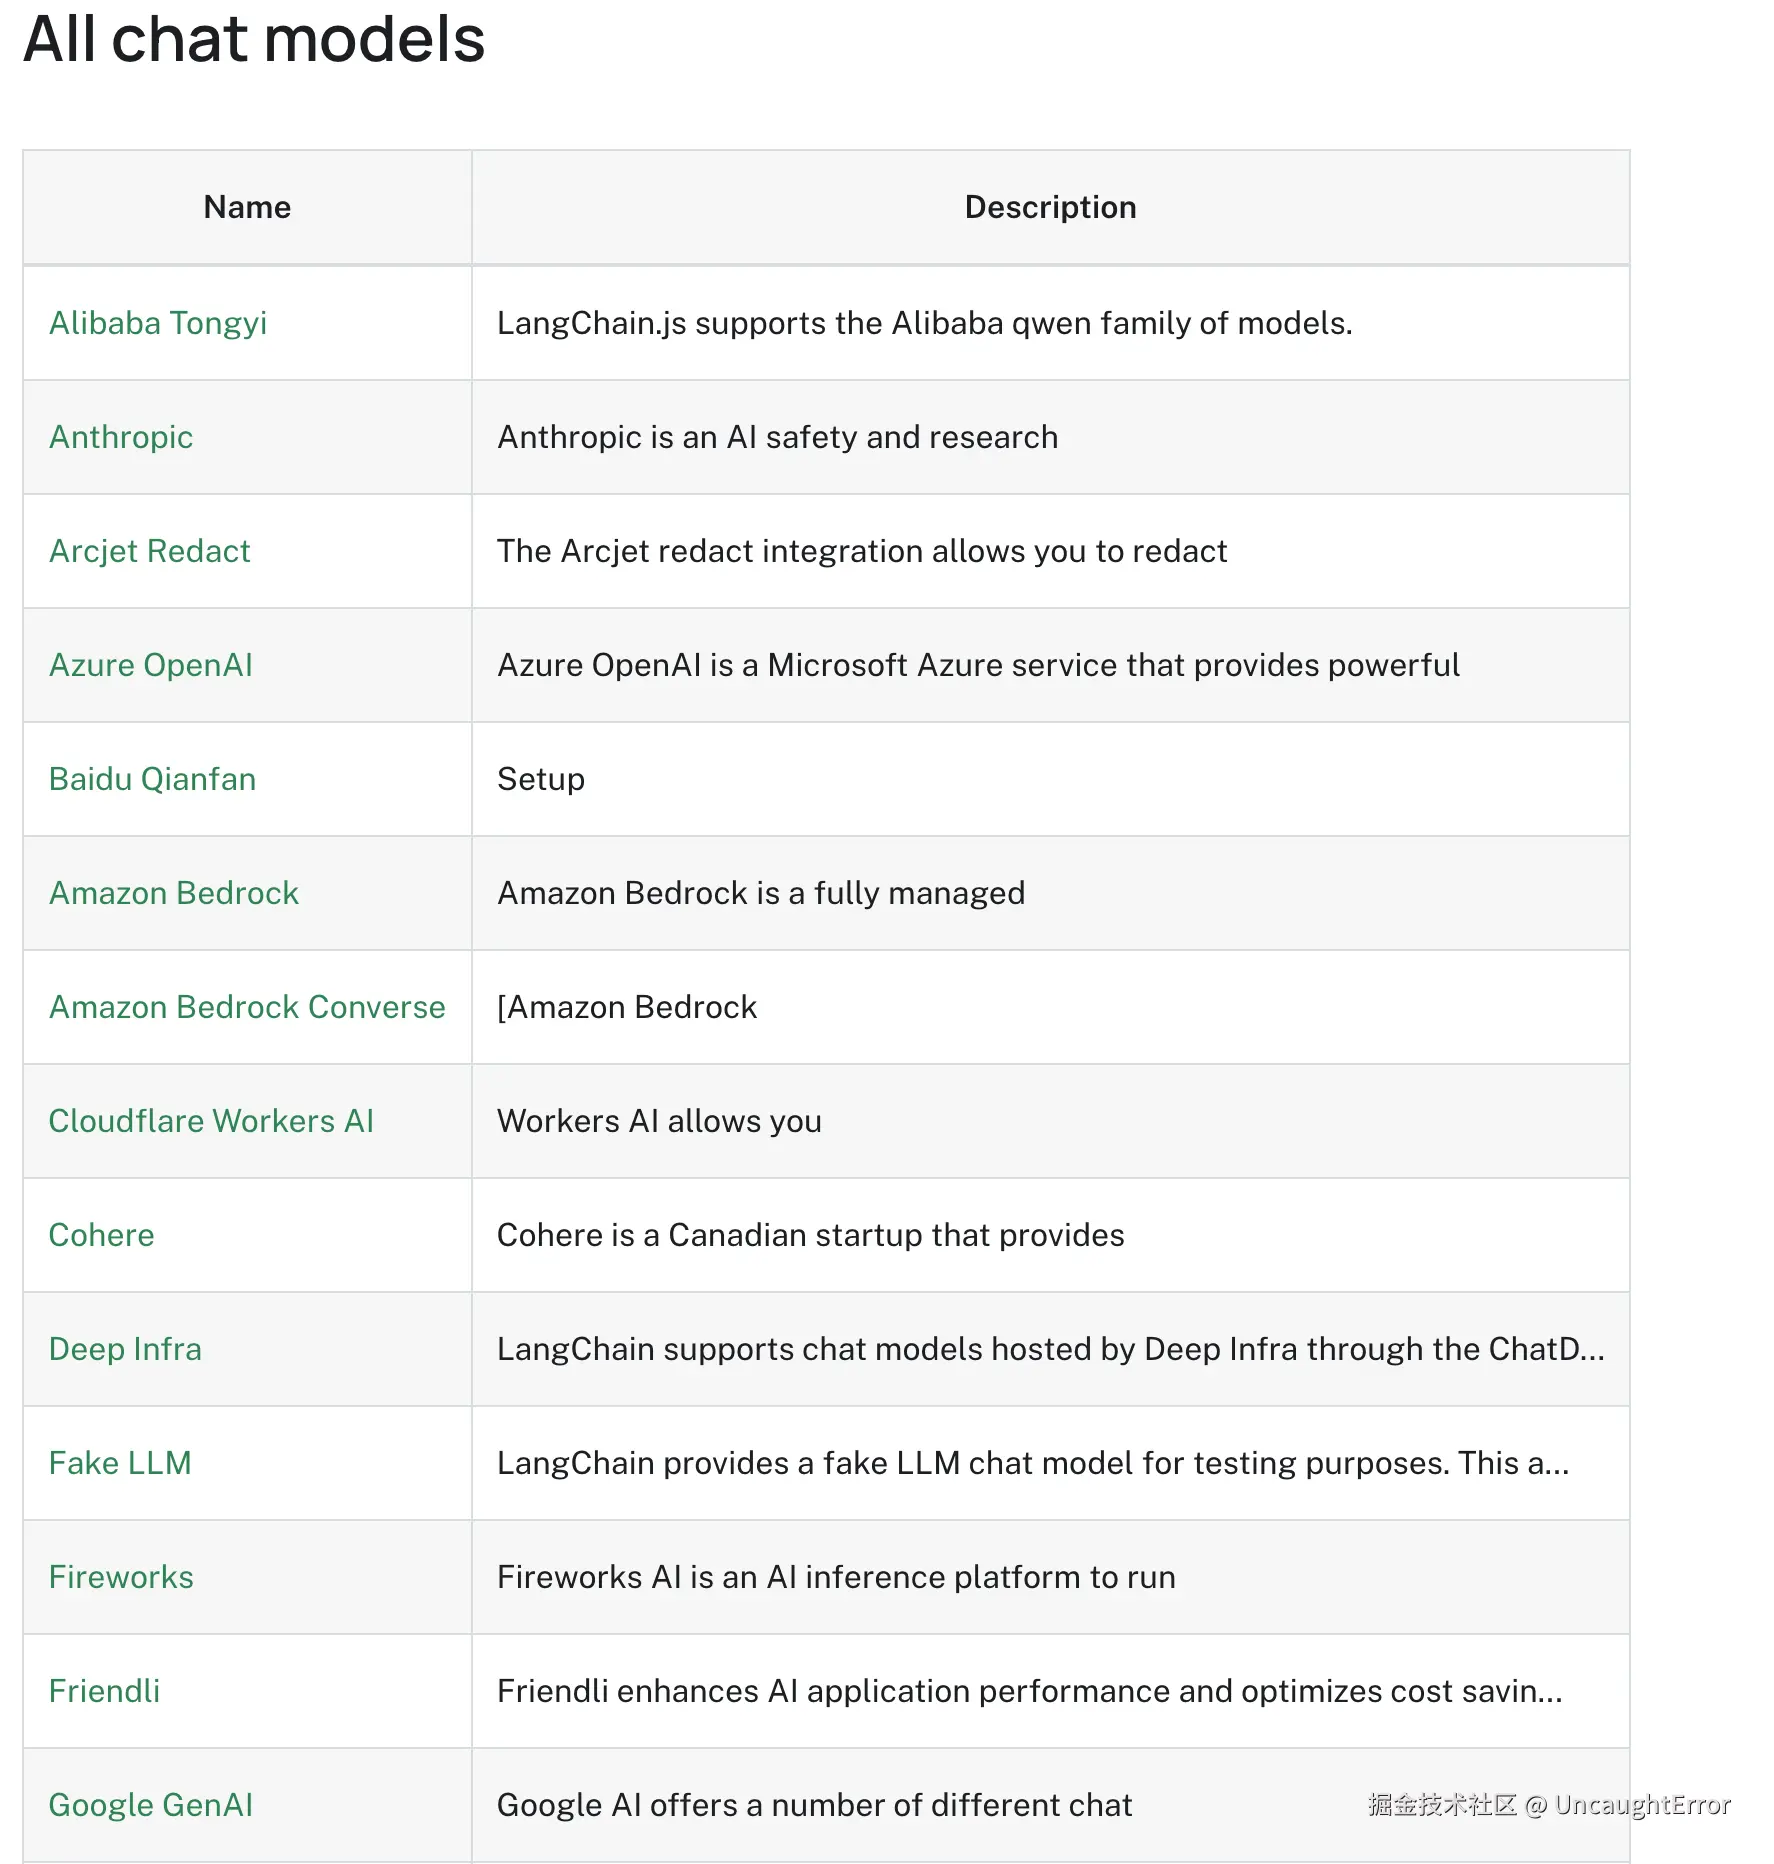Screen dimensions: 1774x1864
Task: Open the Fake LLM link
Action: 120,1463
